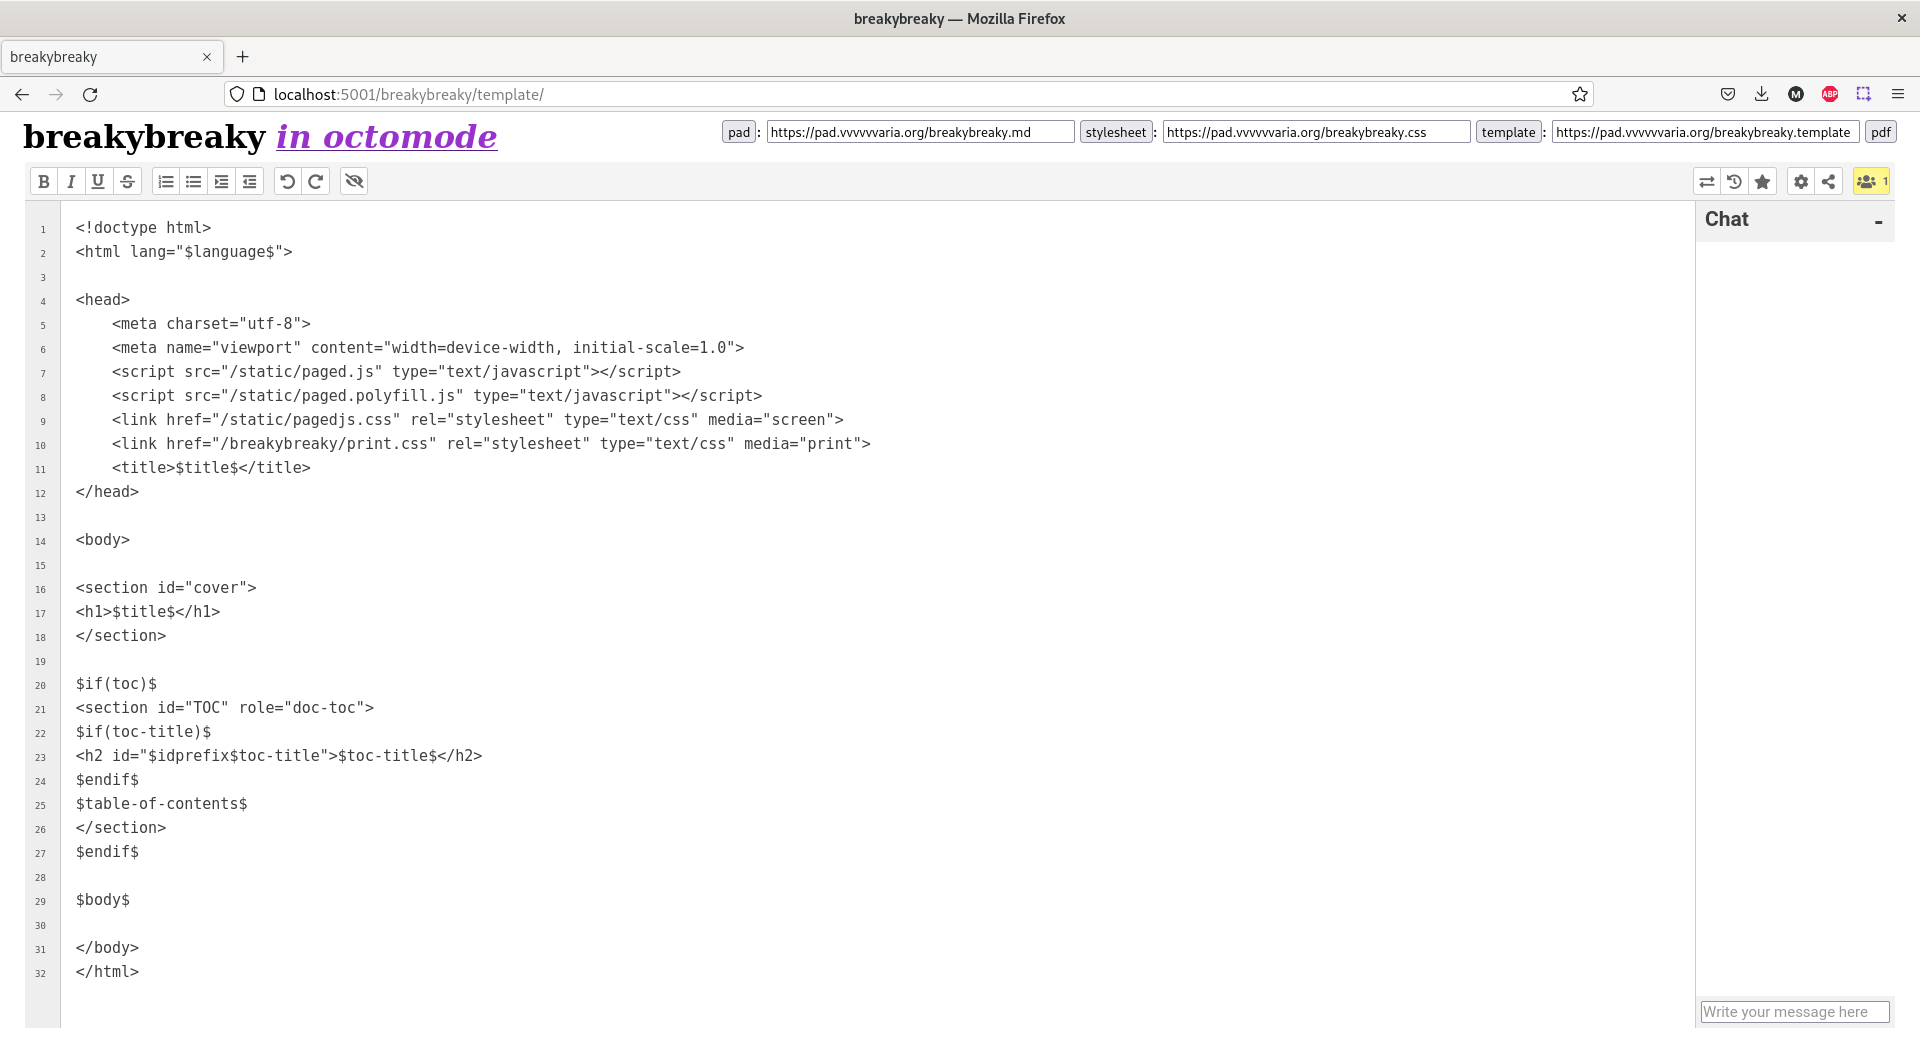
Task: Click the indent icon
Action: click(x=222, y=181)
